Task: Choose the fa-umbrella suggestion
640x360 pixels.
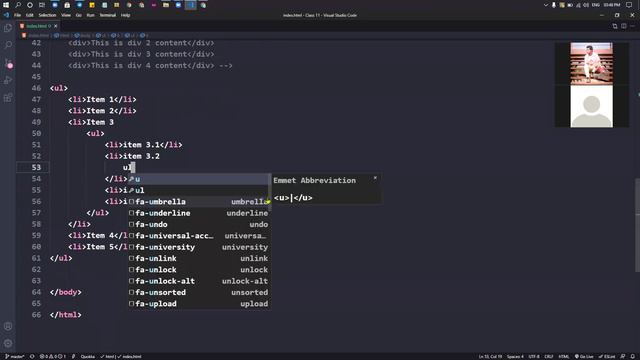Action: pyautogui.click(x=198, y=202)
